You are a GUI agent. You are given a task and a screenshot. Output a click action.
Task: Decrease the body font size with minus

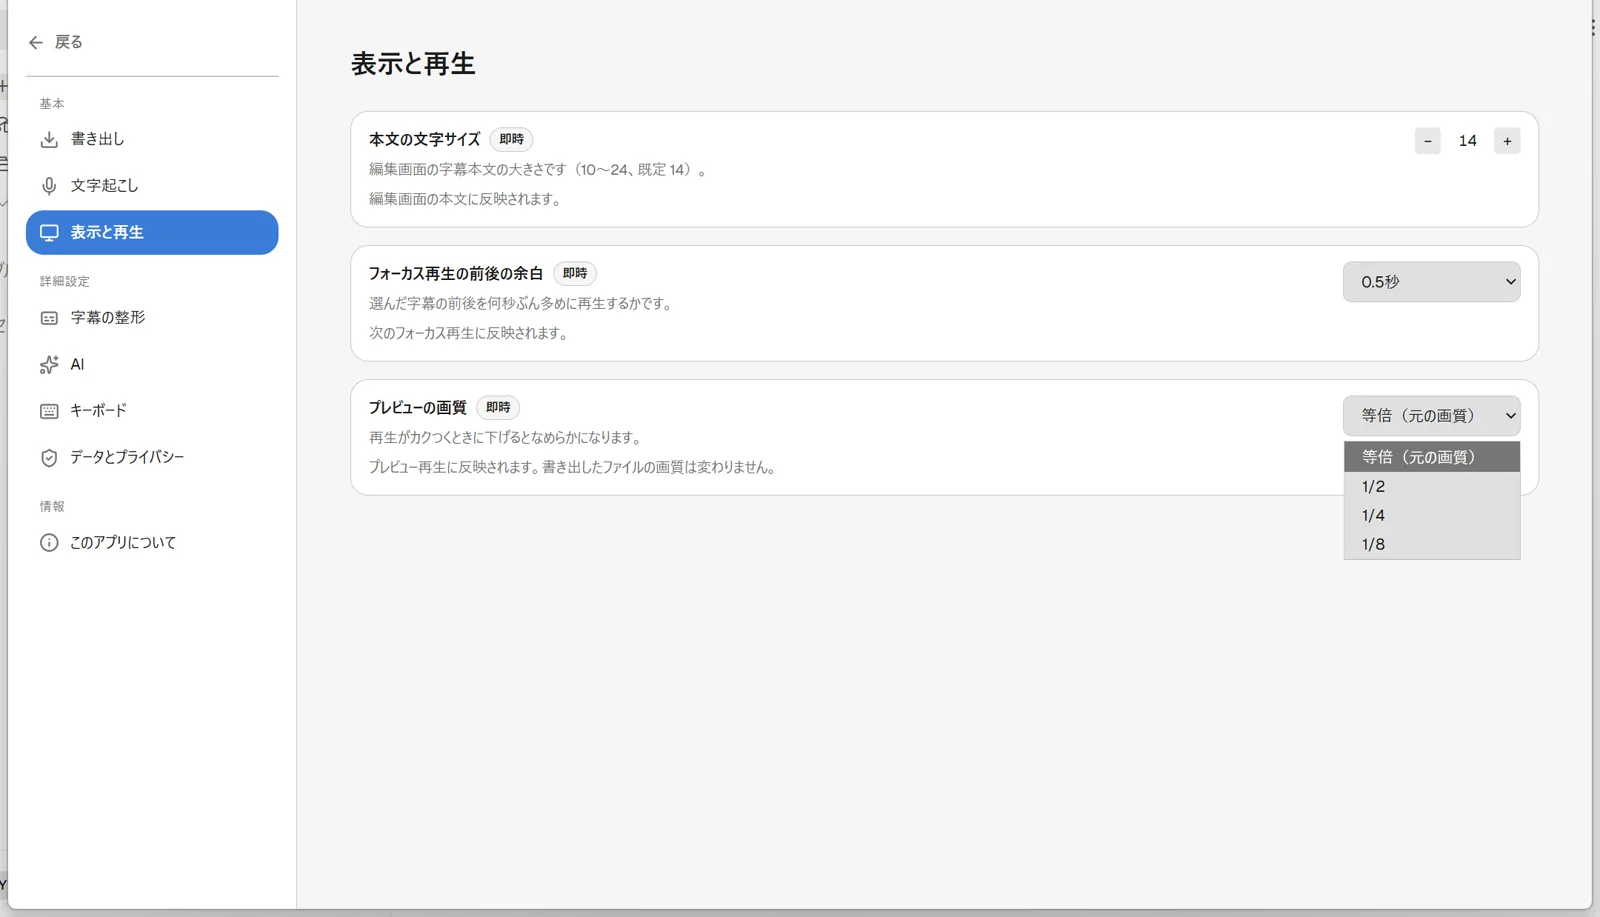point(1427,141)
